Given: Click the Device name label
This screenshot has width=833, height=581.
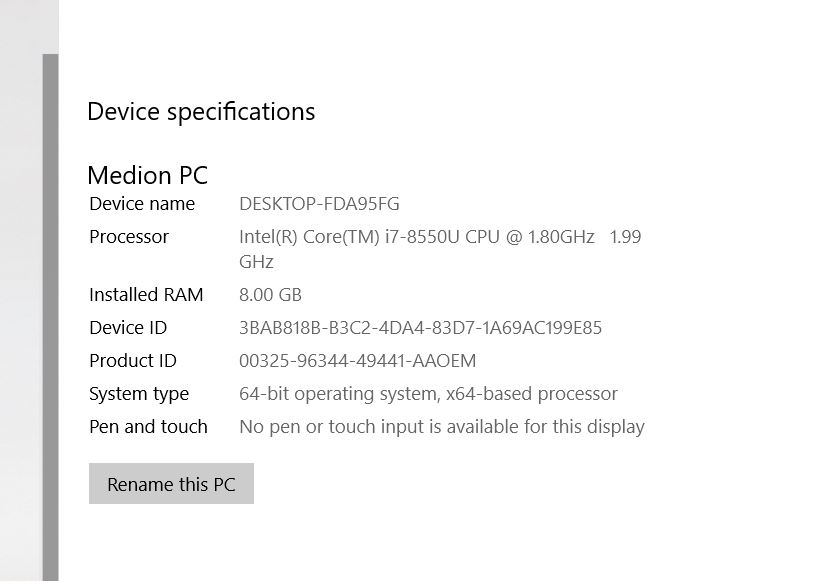Looking at the screenshot, I should point(142,204).
